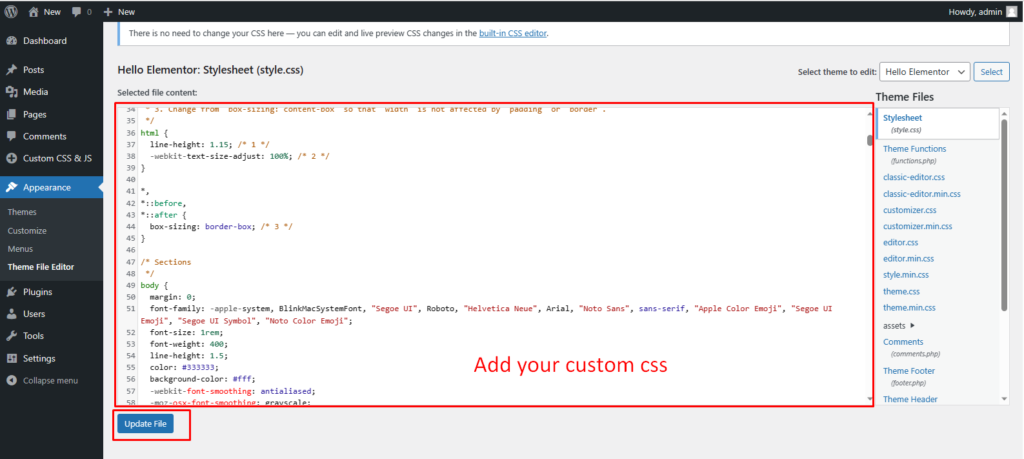Viewport: 1024px width, 459px height.
Task: Click the theme files scroll-up arrow
Action: (1004, 113)
